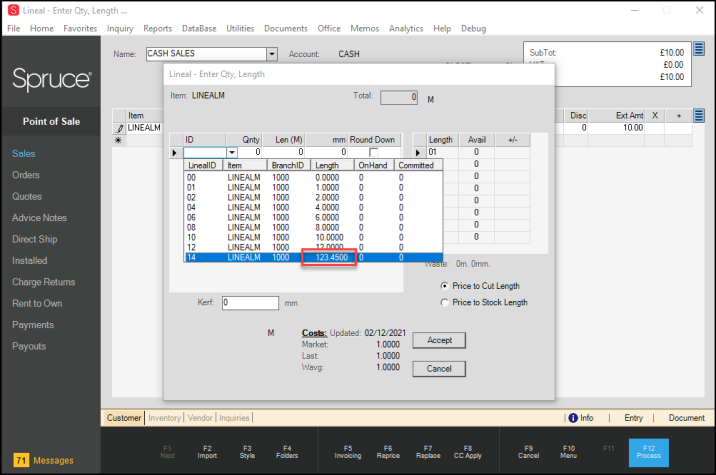Select LinealID 06 row in dropdown list
Image resolution: width=716 pixels, height=475 pixels.
coord(314,217)
